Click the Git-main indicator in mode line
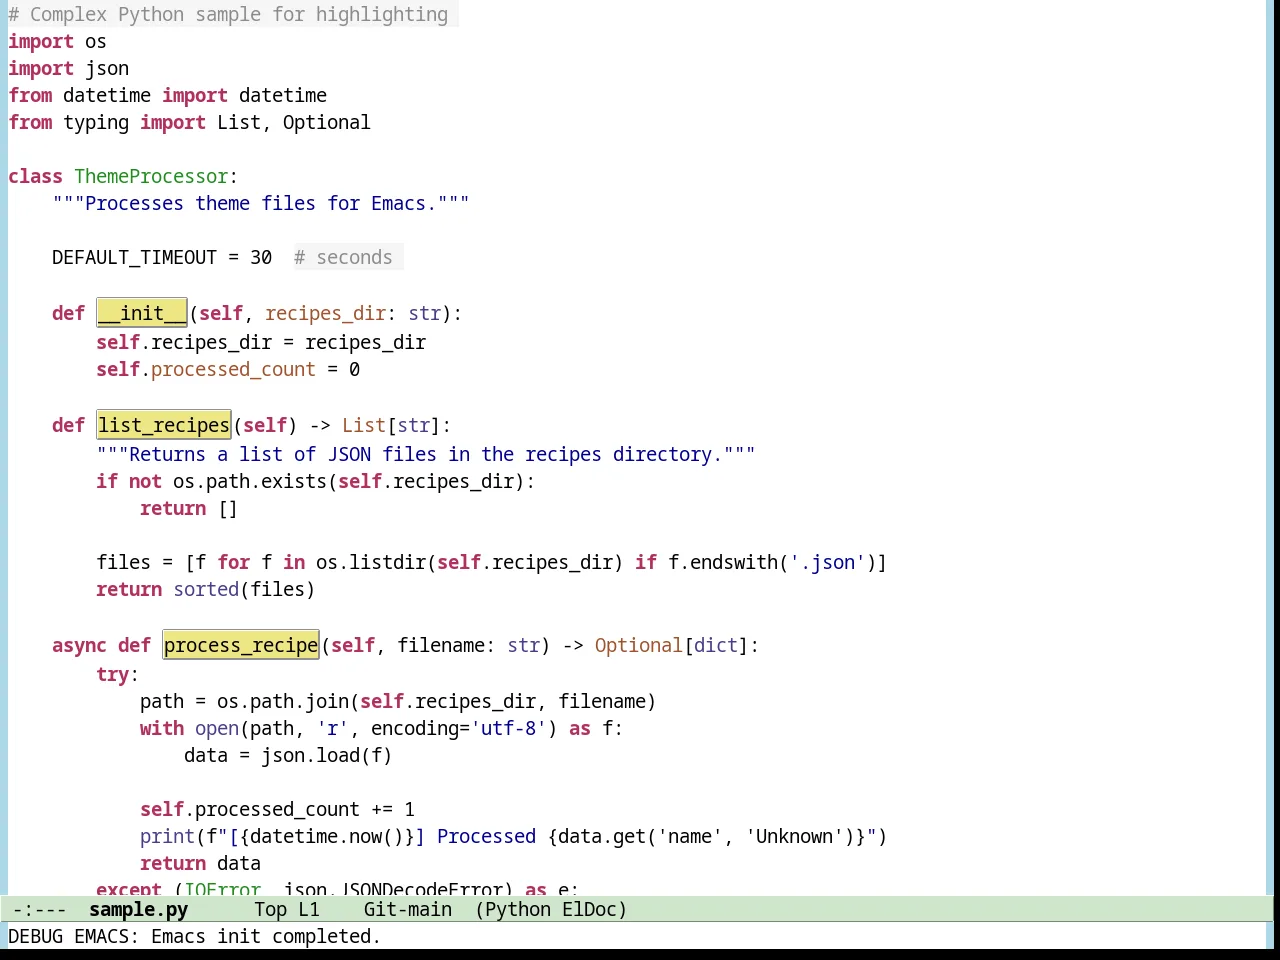The height and width of the screenshot is (960, 1280). point(408,909)
